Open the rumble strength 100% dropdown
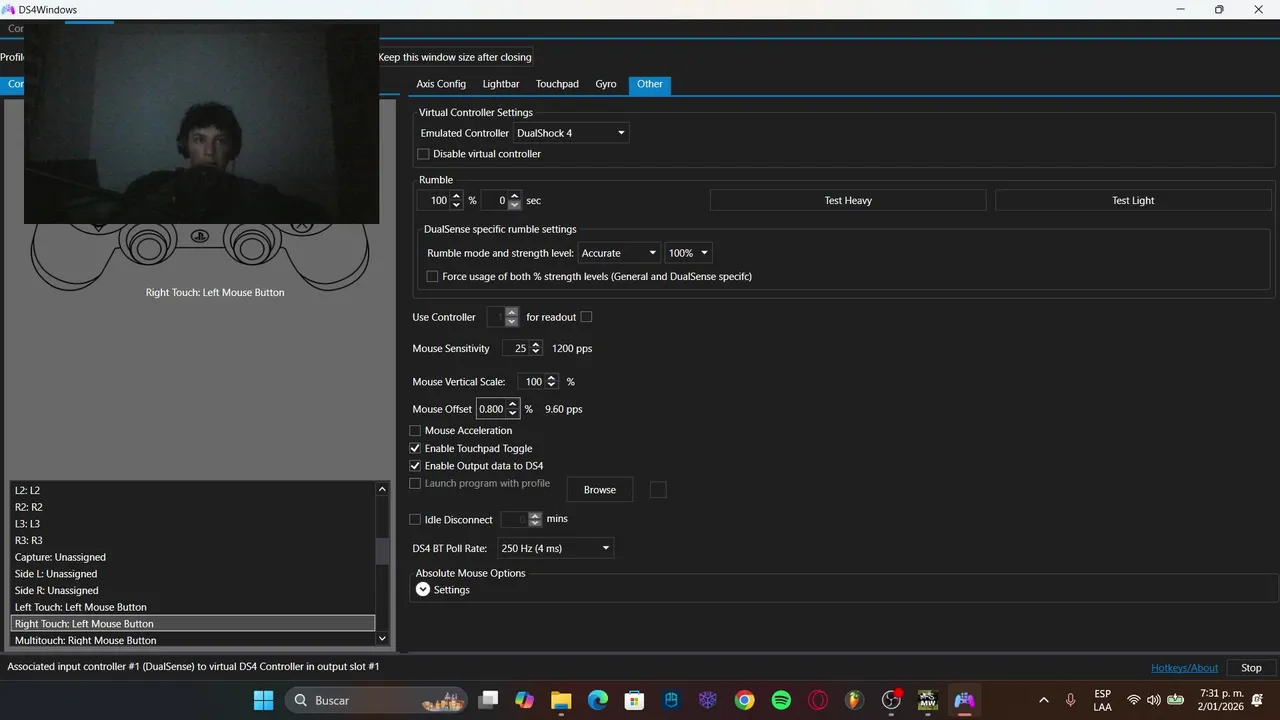The image size is (1280, 720). [688, 253]
